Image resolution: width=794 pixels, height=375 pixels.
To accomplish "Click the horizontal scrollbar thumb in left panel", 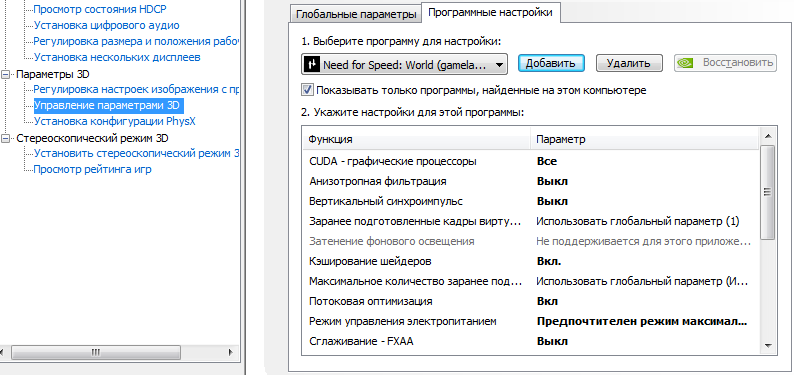I will tap(95, 352).
